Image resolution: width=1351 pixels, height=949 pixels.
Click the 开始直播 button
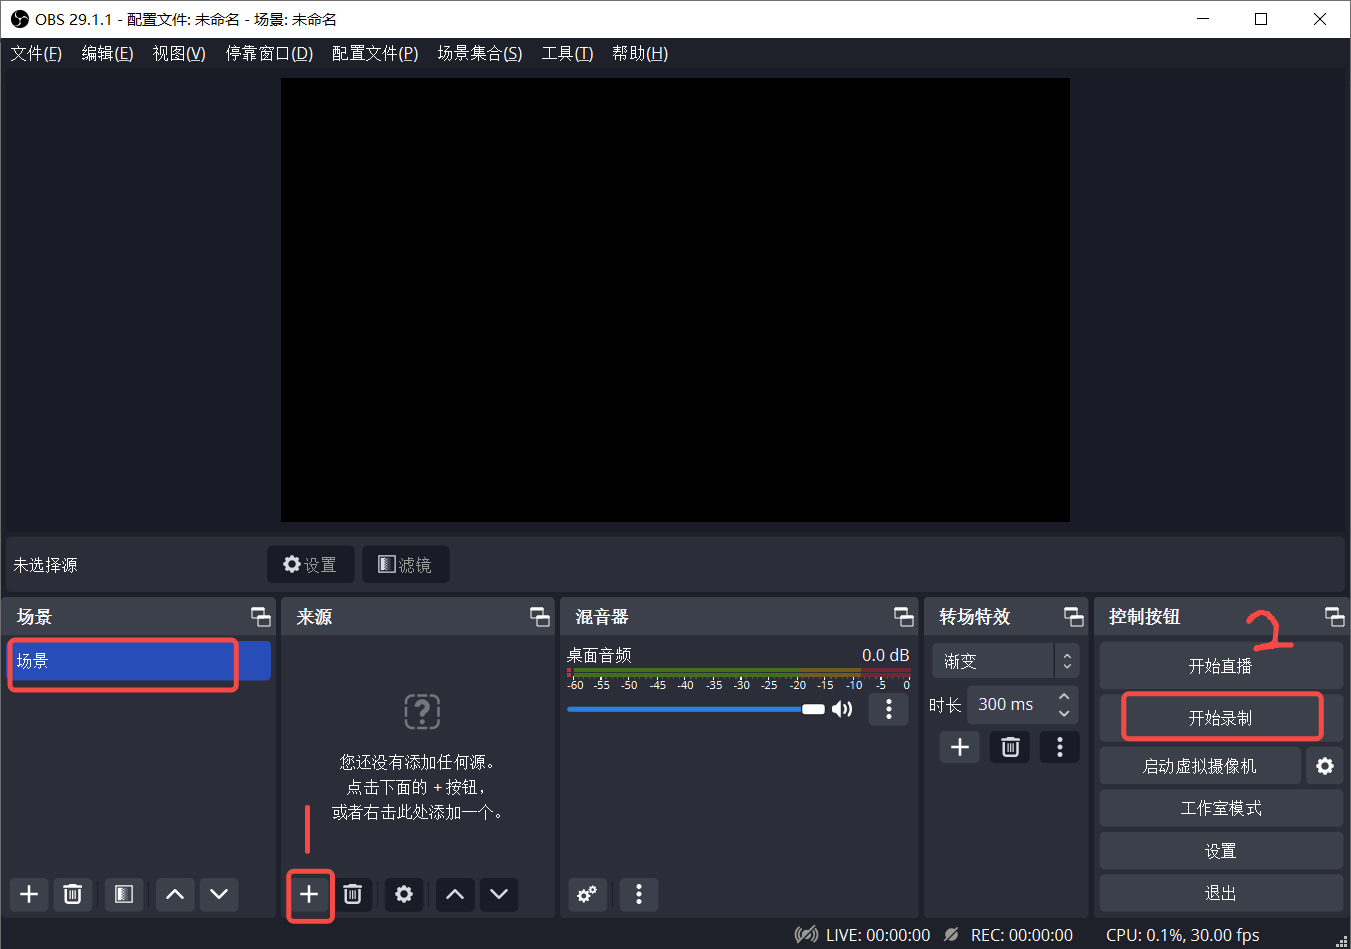coord(1220,666)
